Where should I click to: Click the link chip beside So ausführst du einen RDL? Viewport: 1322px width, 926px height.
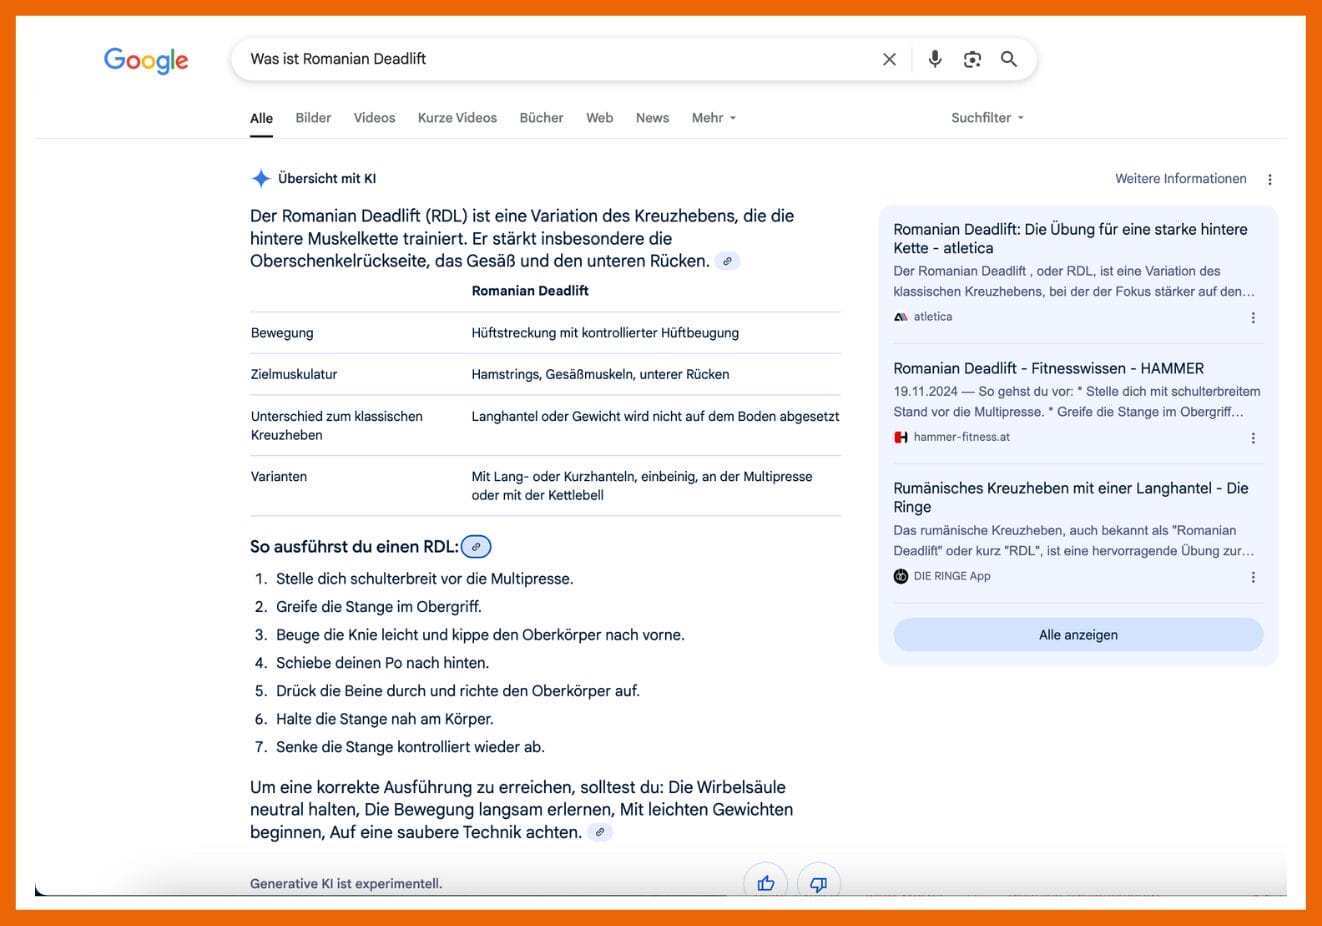coord(476,546)
